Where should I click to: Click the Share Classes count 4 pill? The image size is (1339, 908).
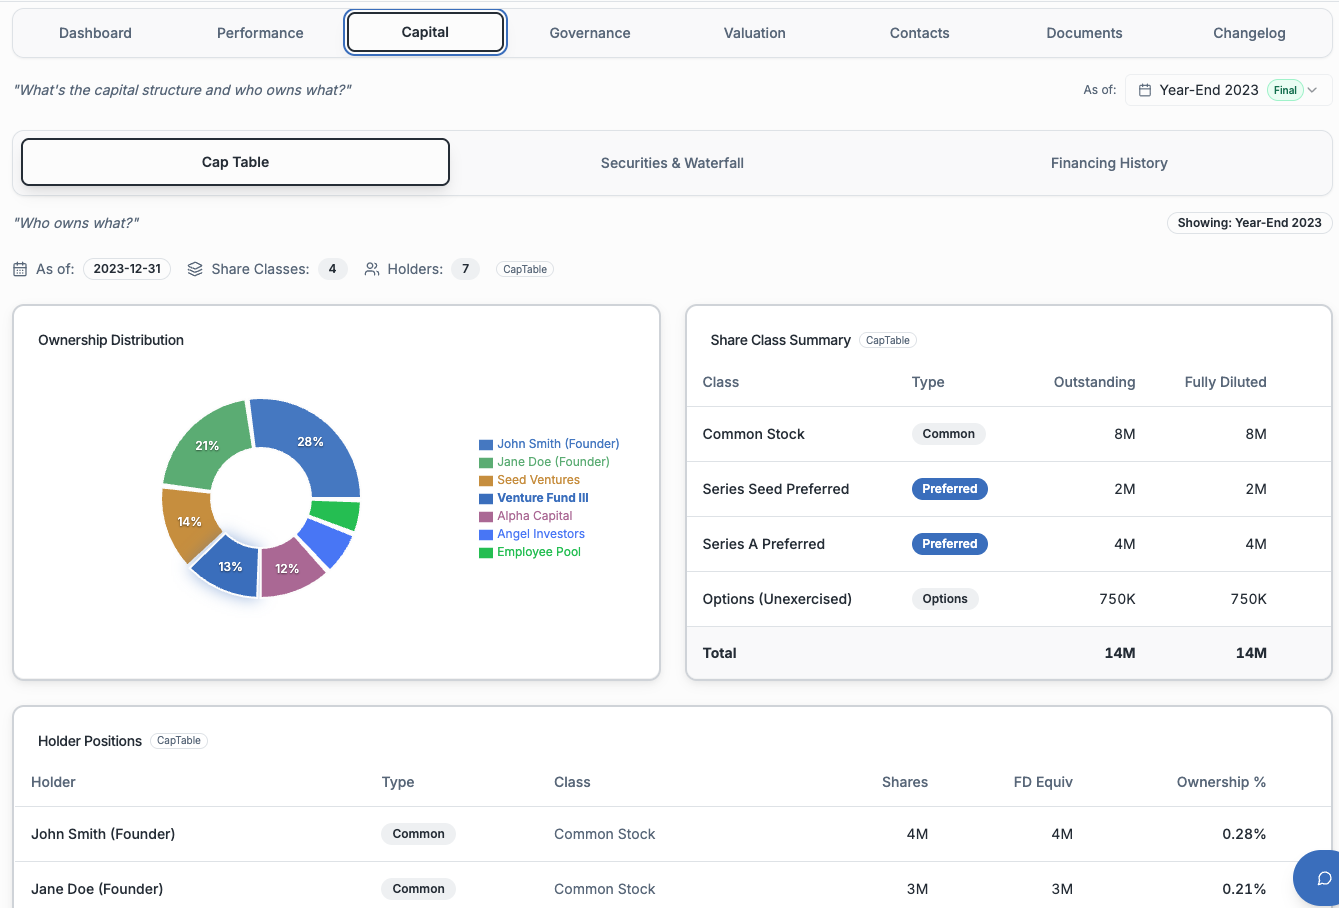333,269
